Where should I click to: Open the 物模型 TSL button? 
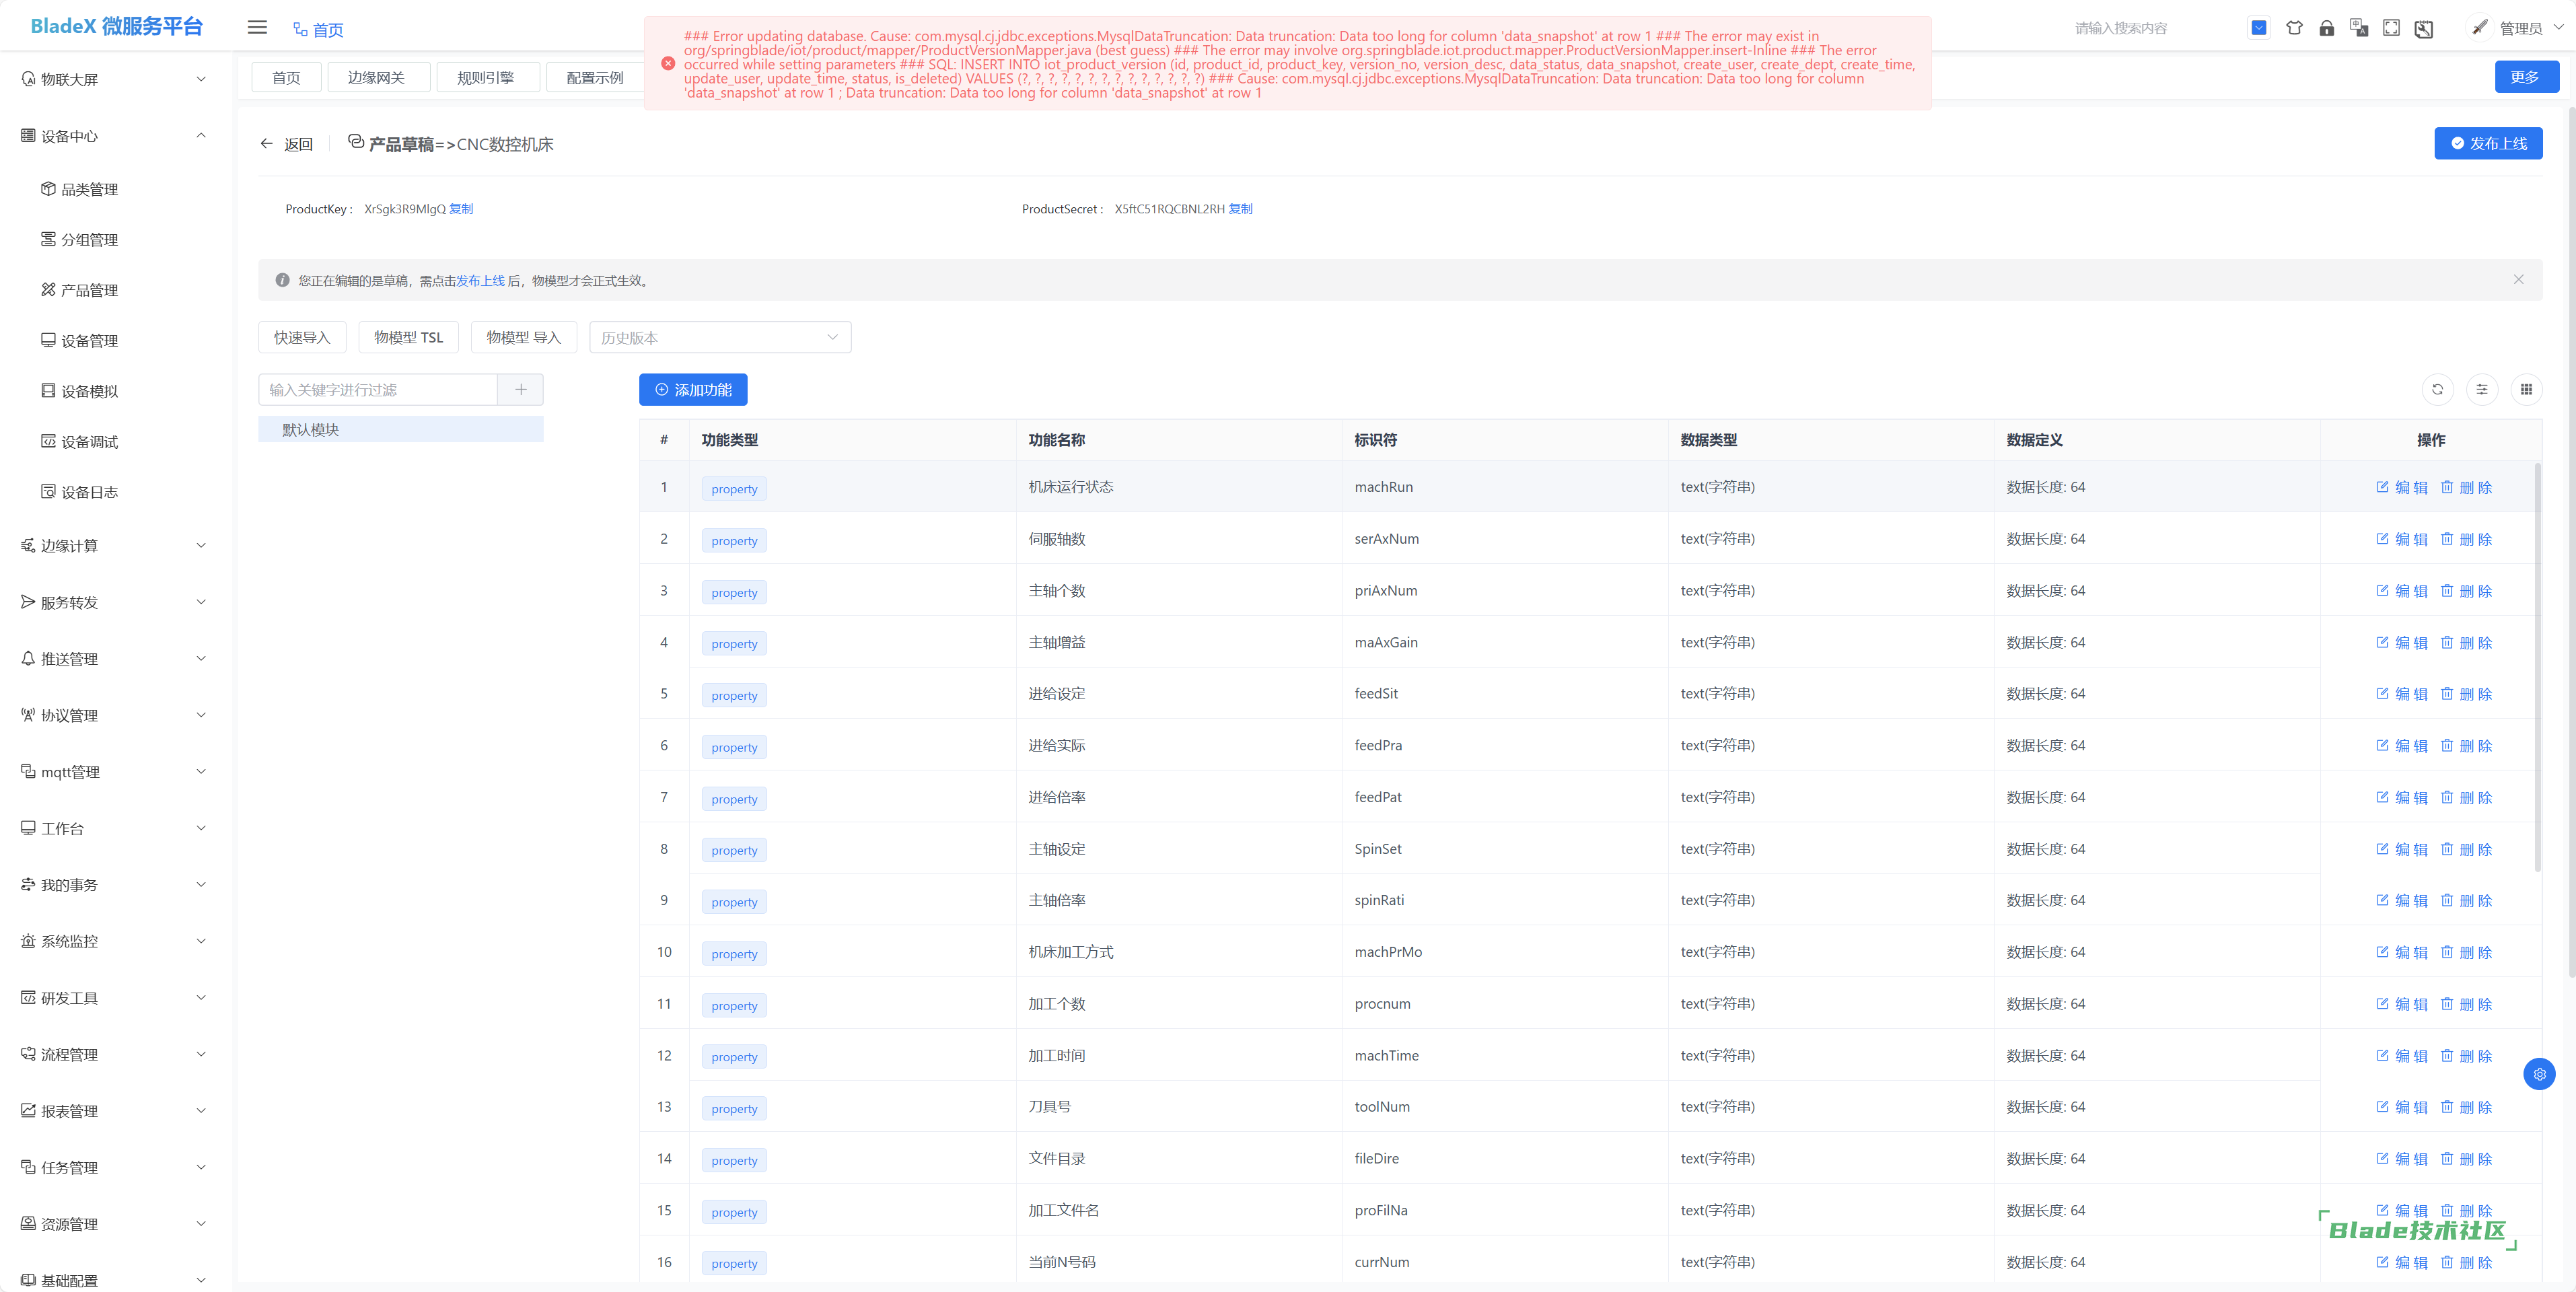pos(408,338)
